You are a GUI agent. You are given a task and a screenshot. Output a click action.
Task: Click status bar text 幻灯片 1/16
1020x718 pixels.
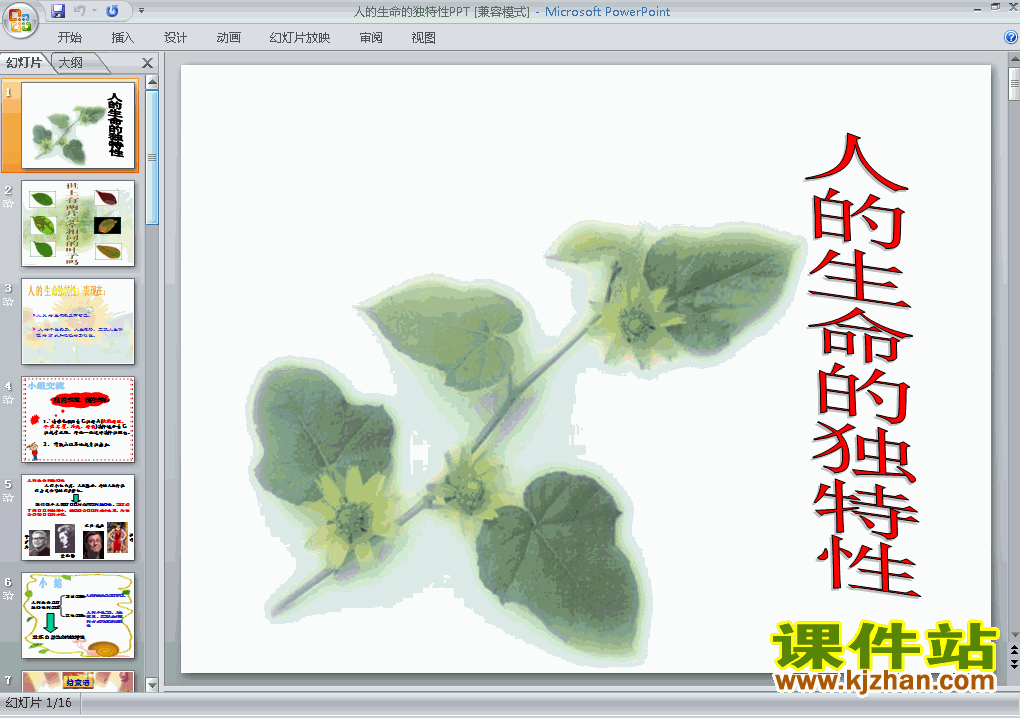pyautogui.click(x=38, y=703)
